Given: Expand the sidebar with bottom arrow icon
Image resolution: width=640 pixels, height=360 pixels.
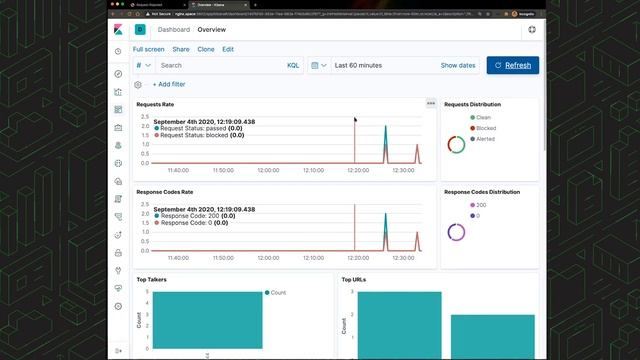Looking at the screenshot, I should coord(118,351).
